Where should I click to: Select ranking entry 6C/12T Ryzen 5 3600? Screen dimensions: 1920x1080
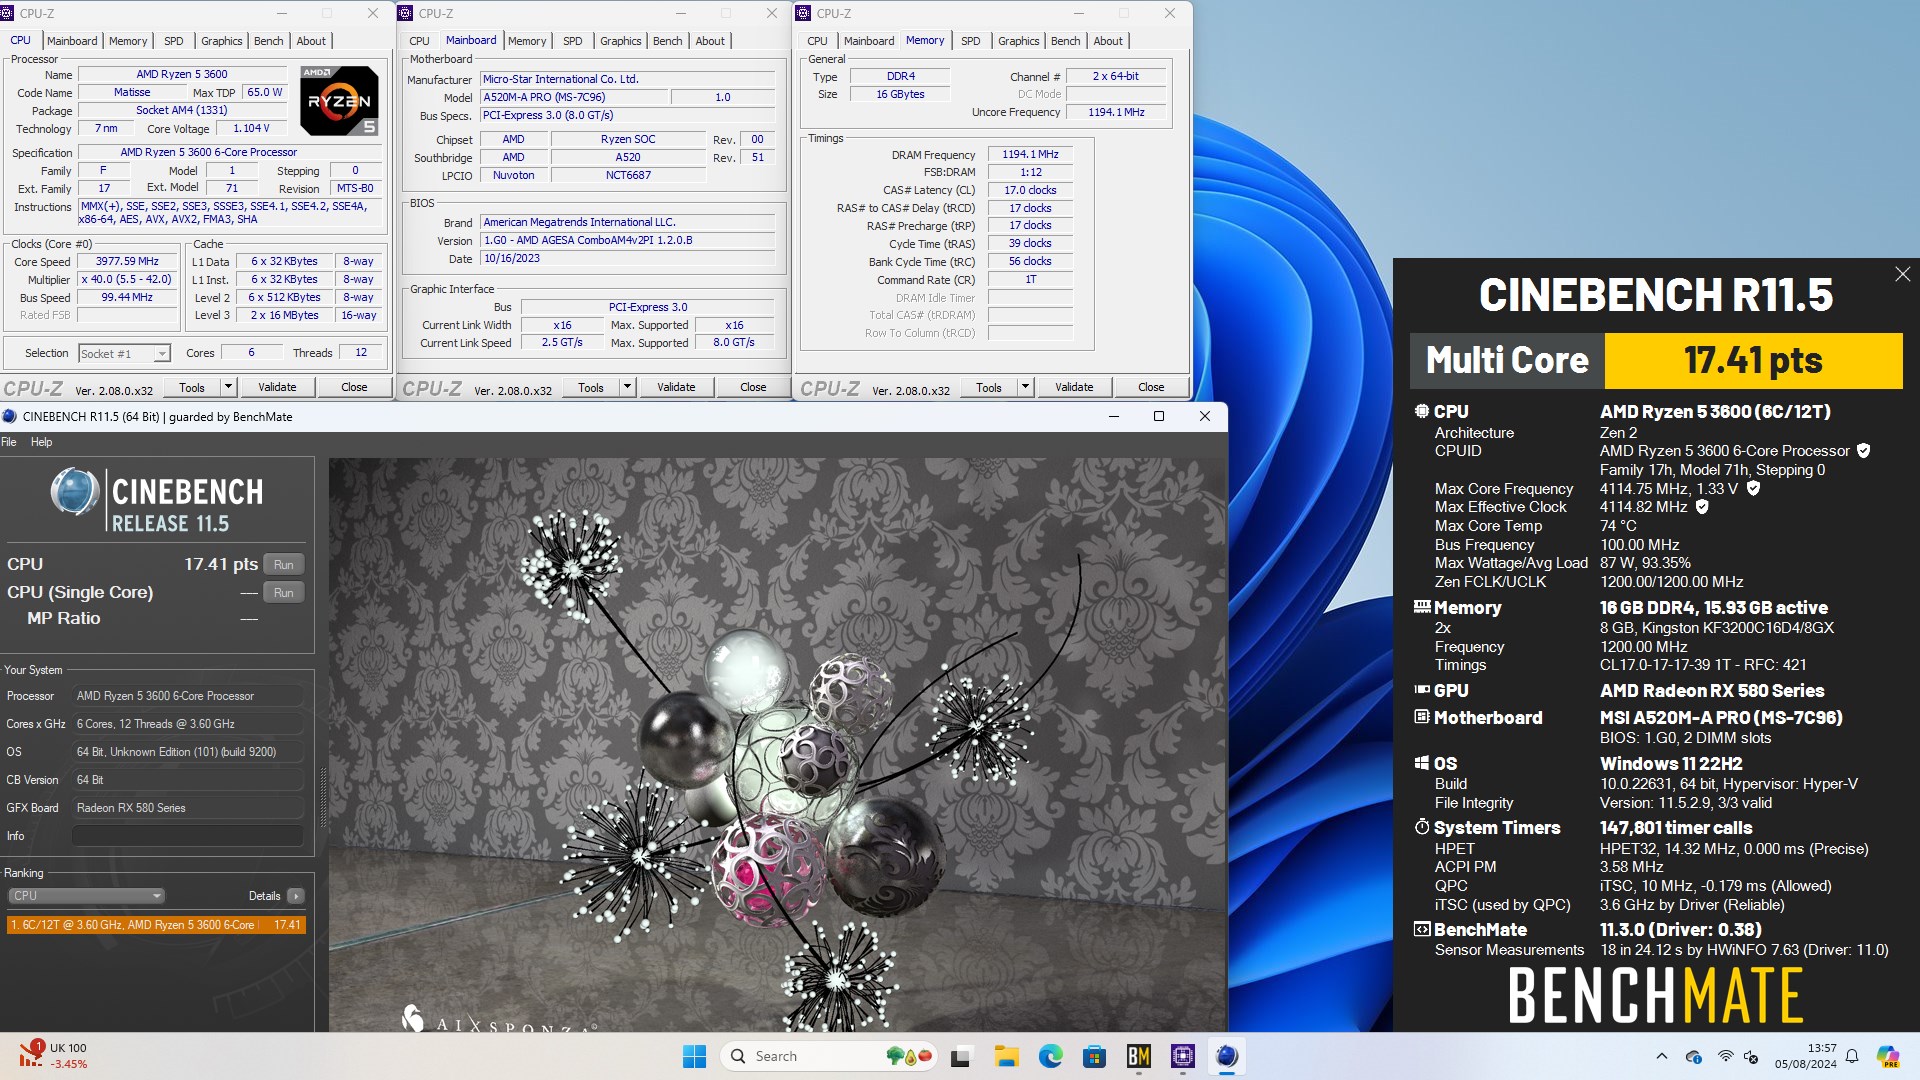click(x=156, y=925)
